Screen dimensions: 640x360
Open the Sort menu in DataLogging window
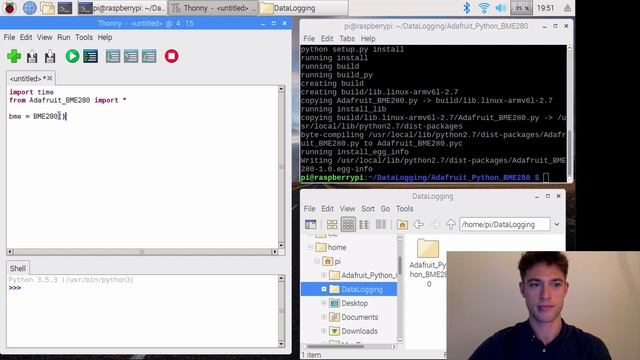tap(368, 209)
